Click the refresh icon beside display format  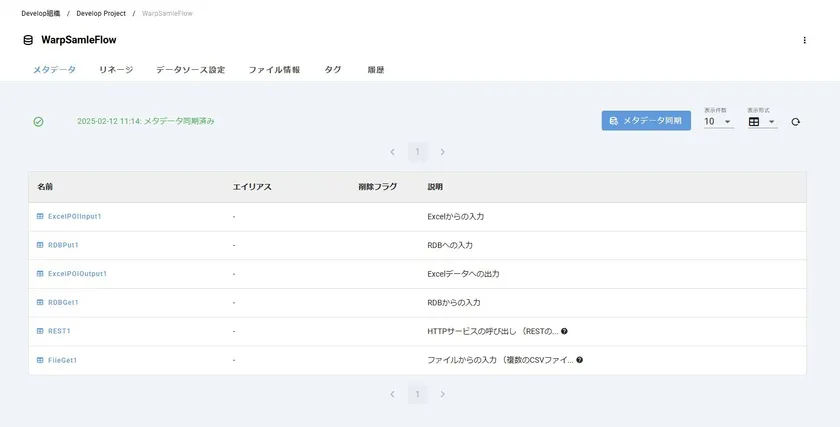pos(795,122)
